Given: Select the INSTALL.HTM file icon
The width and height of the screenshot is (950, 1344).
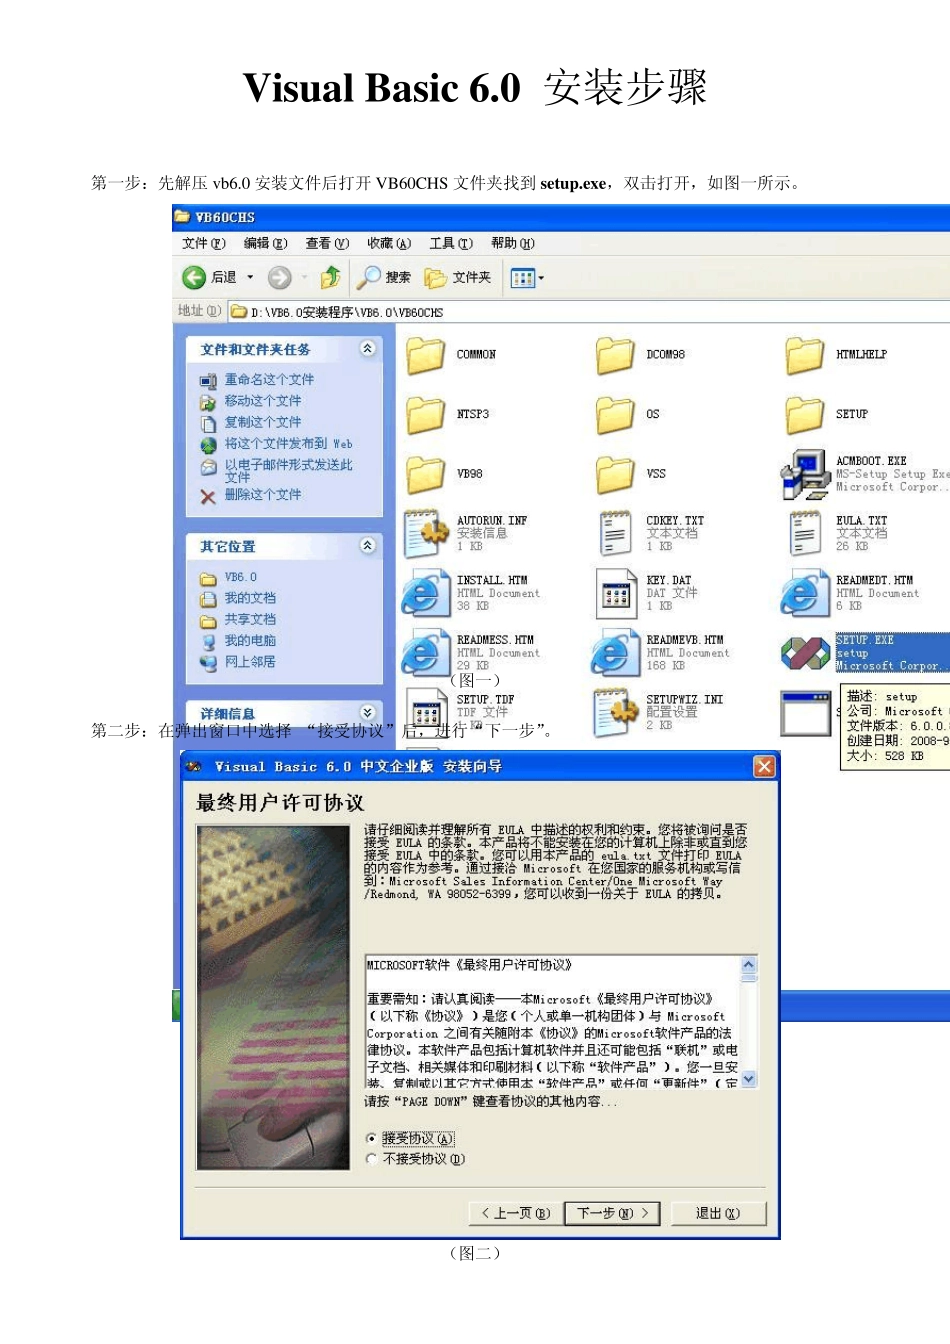Looking at the screenshot, I should tap(425, 593).
